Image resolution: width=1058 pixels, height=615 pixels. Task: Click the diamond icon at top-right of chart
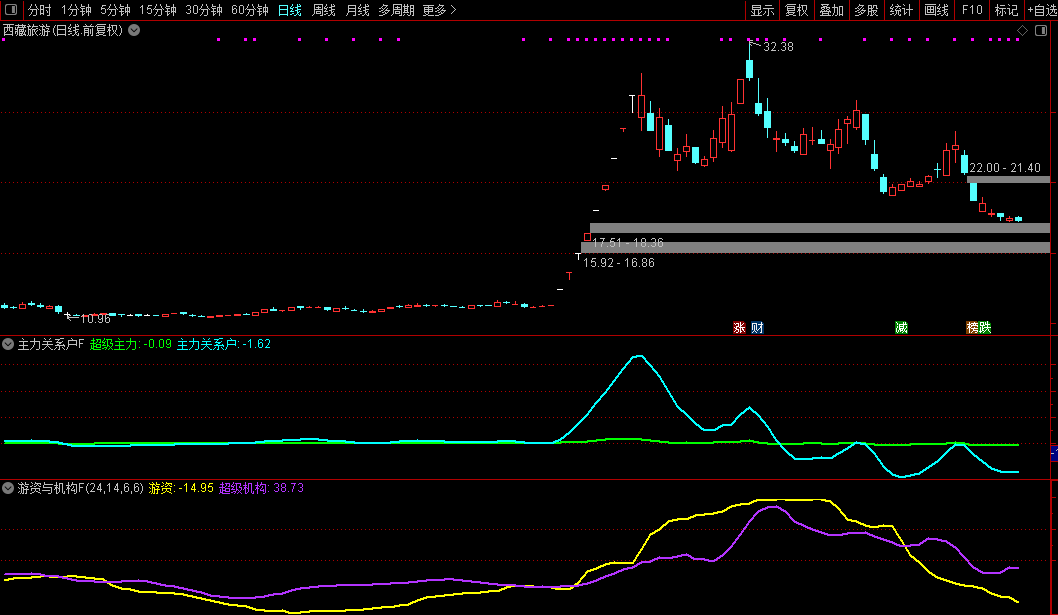(1022, 31)
